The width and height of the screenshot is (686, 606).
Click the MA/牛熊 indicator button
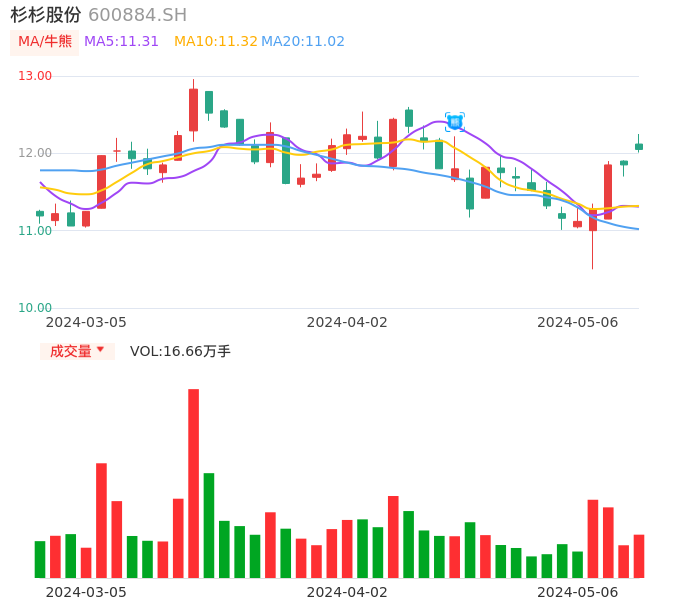point(44,42)
